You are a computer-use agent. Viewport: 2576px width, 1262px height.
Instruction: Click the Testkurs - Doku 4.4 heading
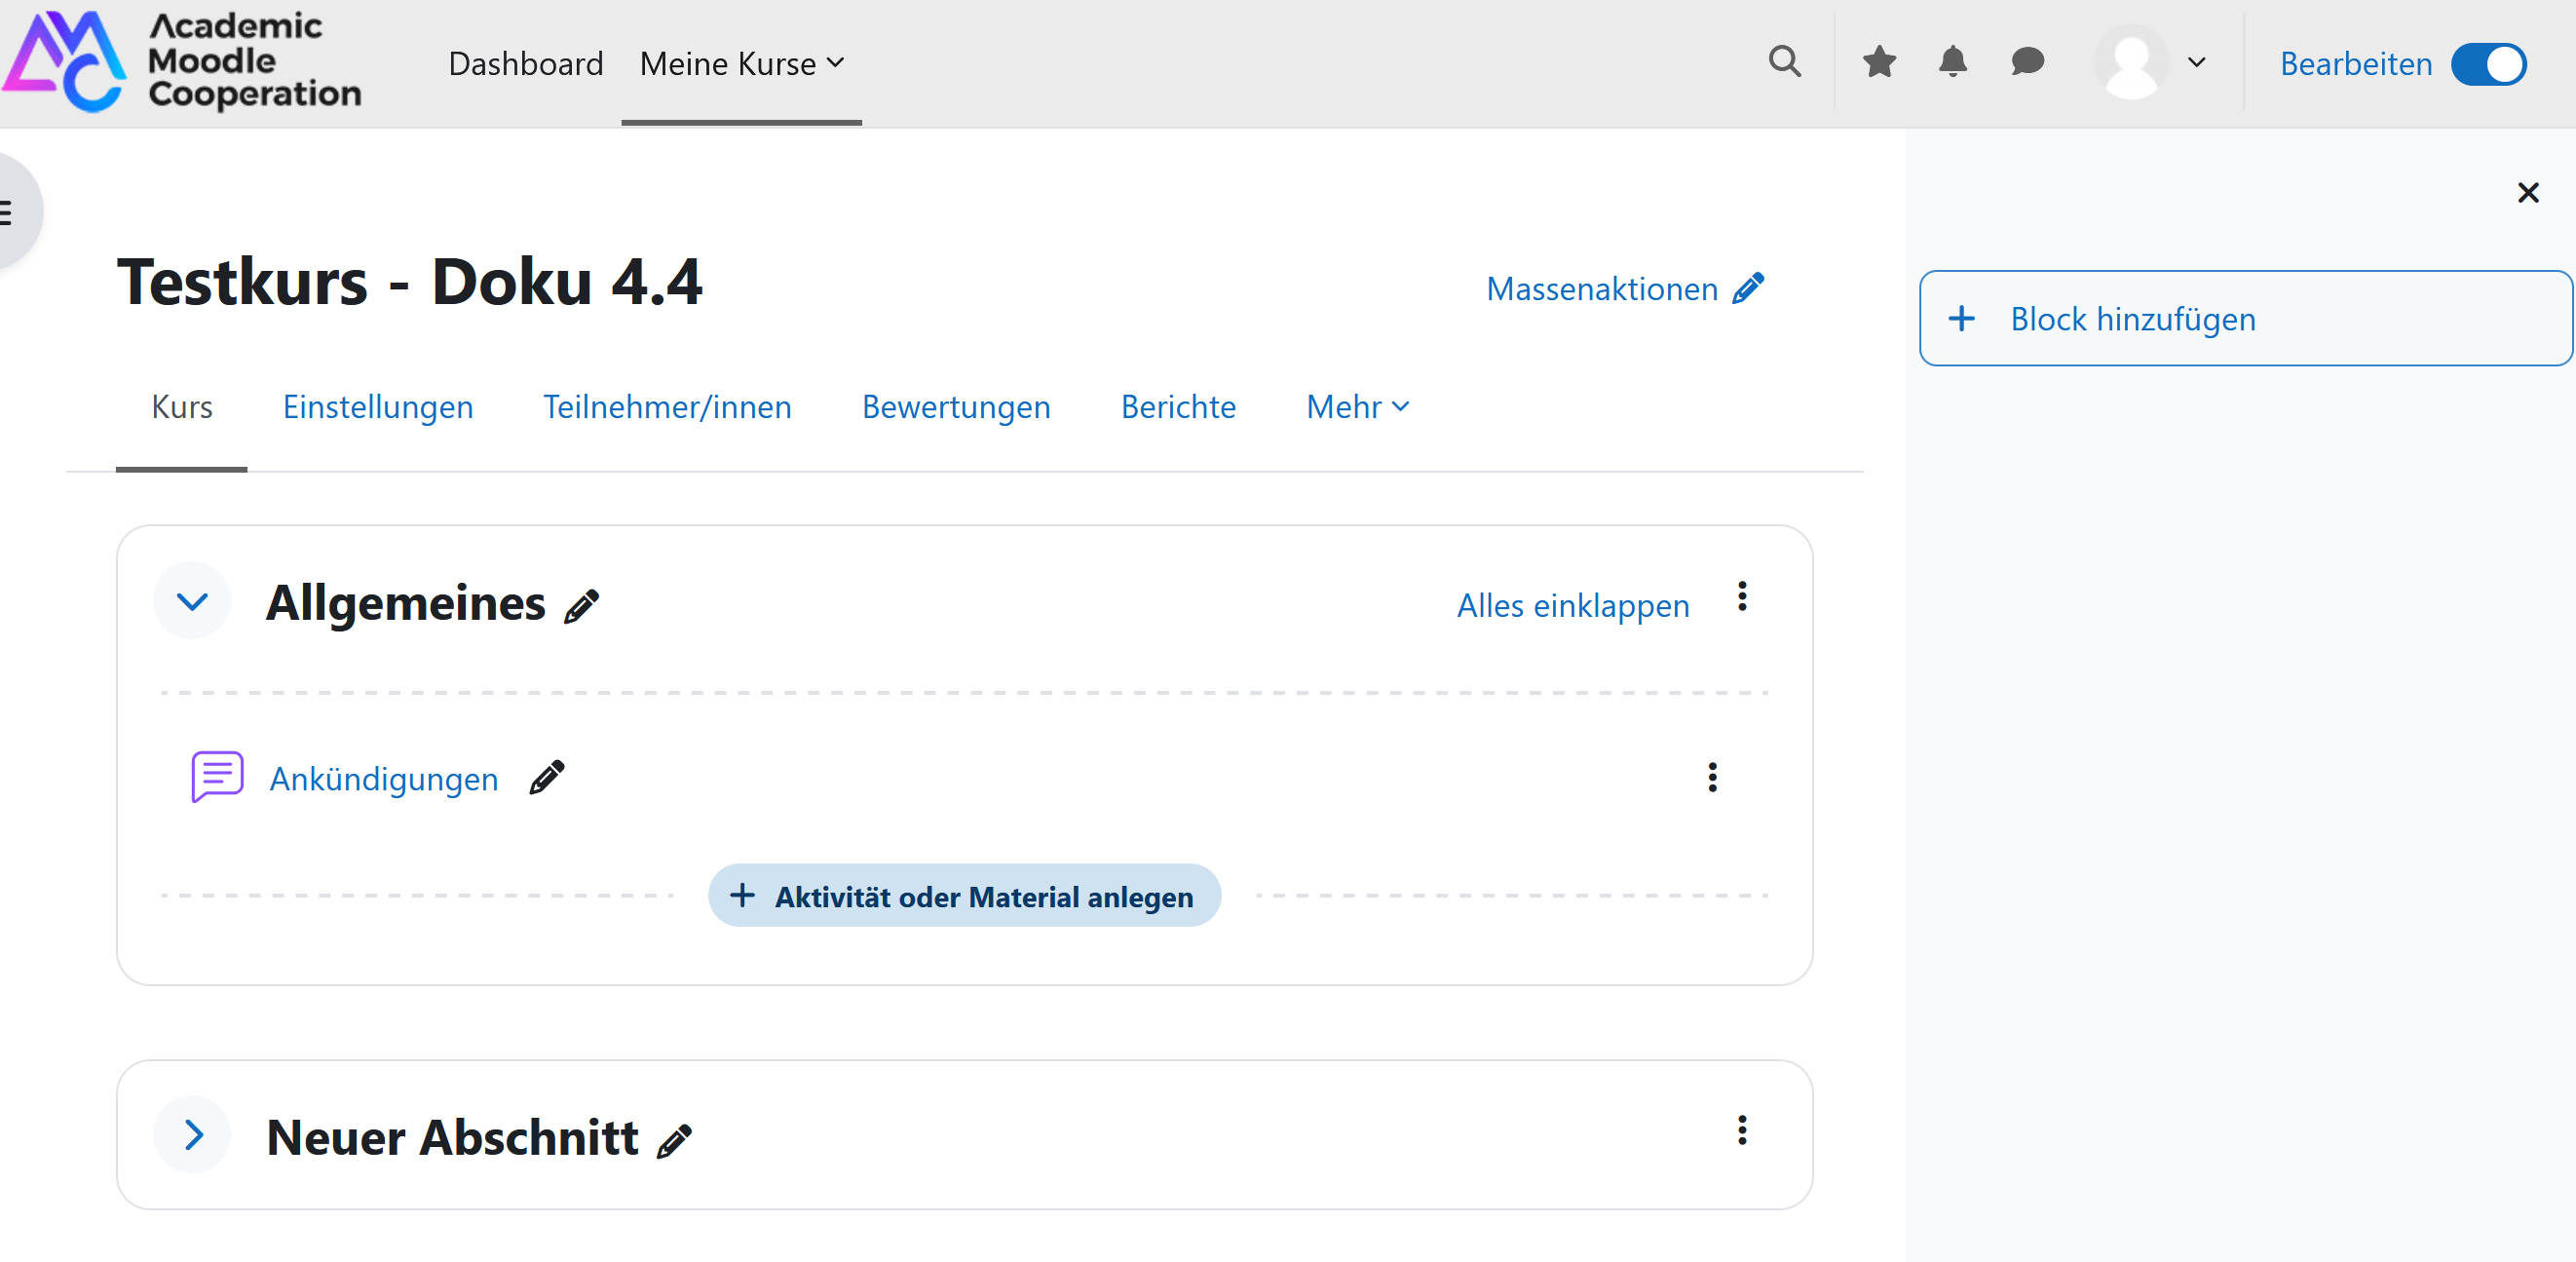410,281
